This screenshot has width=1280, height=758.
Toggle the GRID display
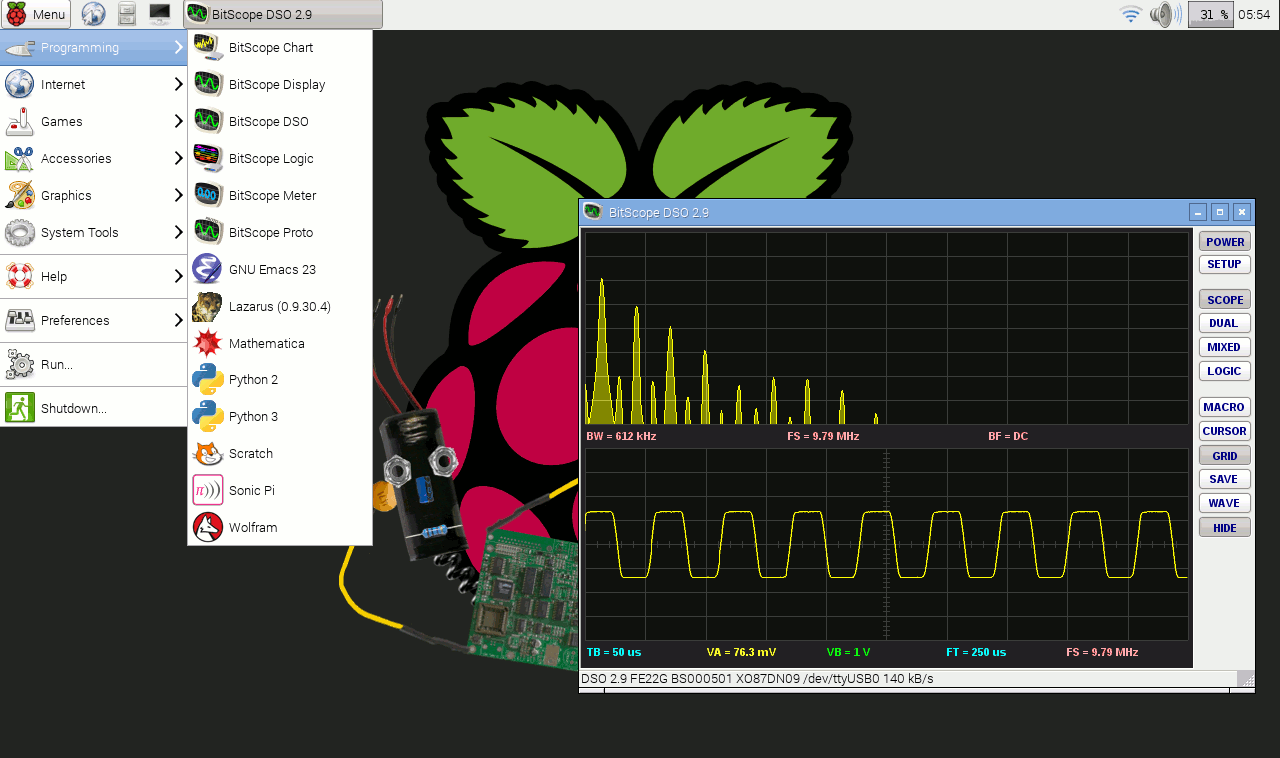pyautogui.click(x=1225, y=456)
